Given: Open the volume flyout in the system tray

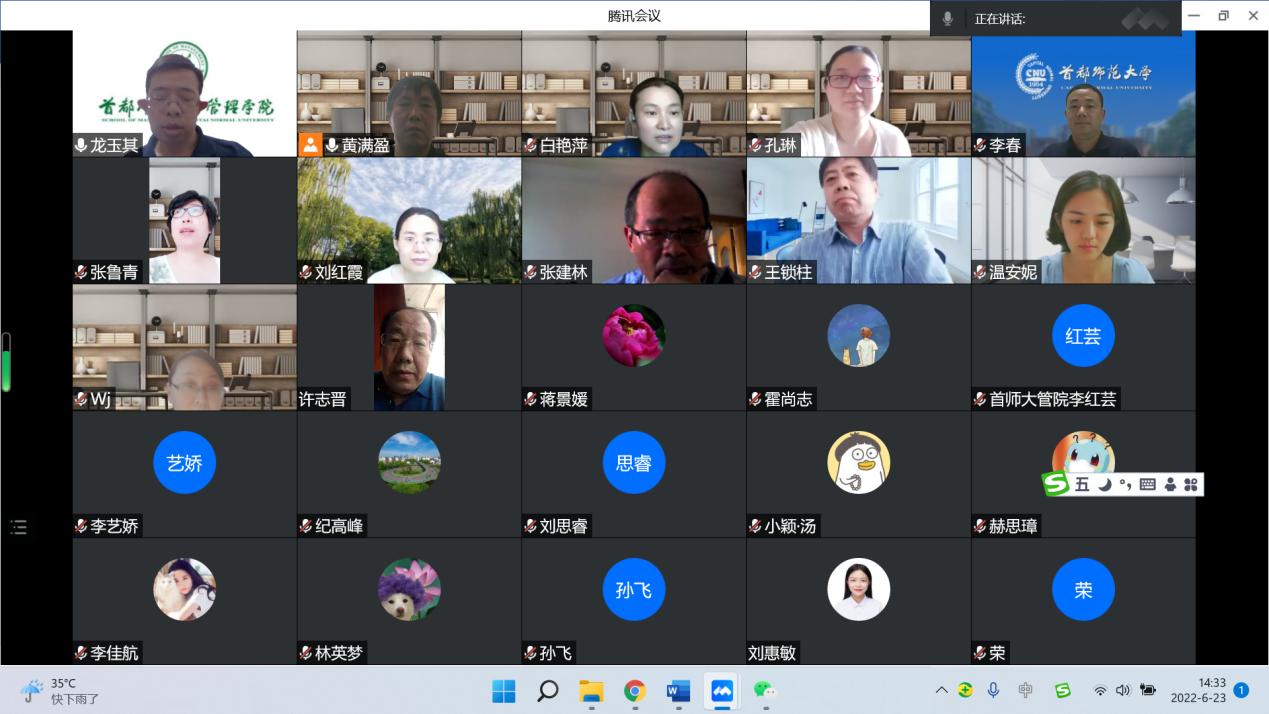Looking at the screenshot, I should point(1122,690).
